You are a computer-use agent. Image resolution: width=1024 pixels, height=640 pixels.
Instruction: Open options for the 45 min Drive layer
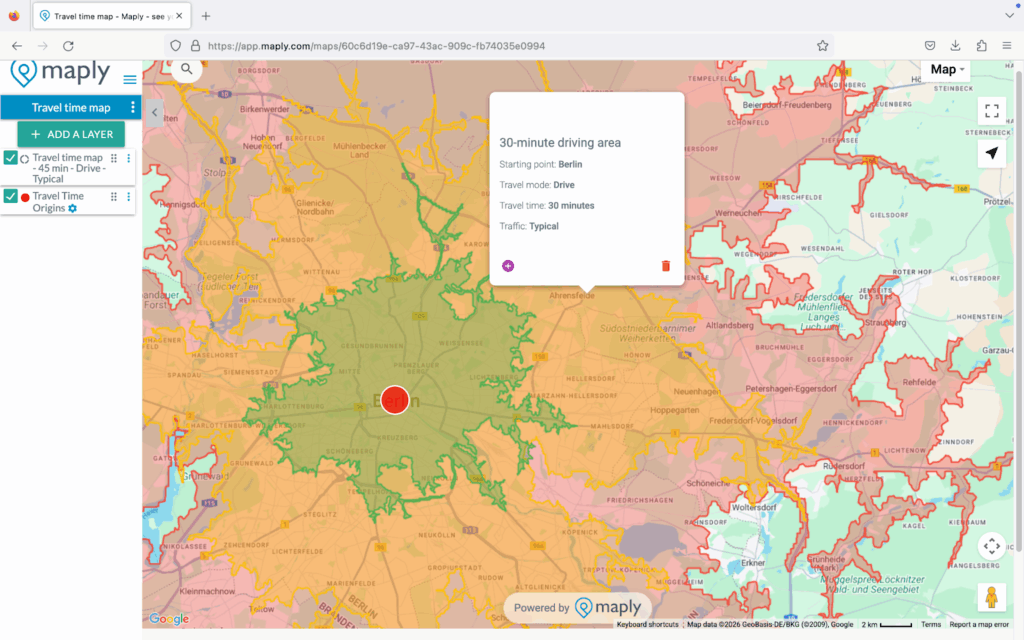coord(129,158)
